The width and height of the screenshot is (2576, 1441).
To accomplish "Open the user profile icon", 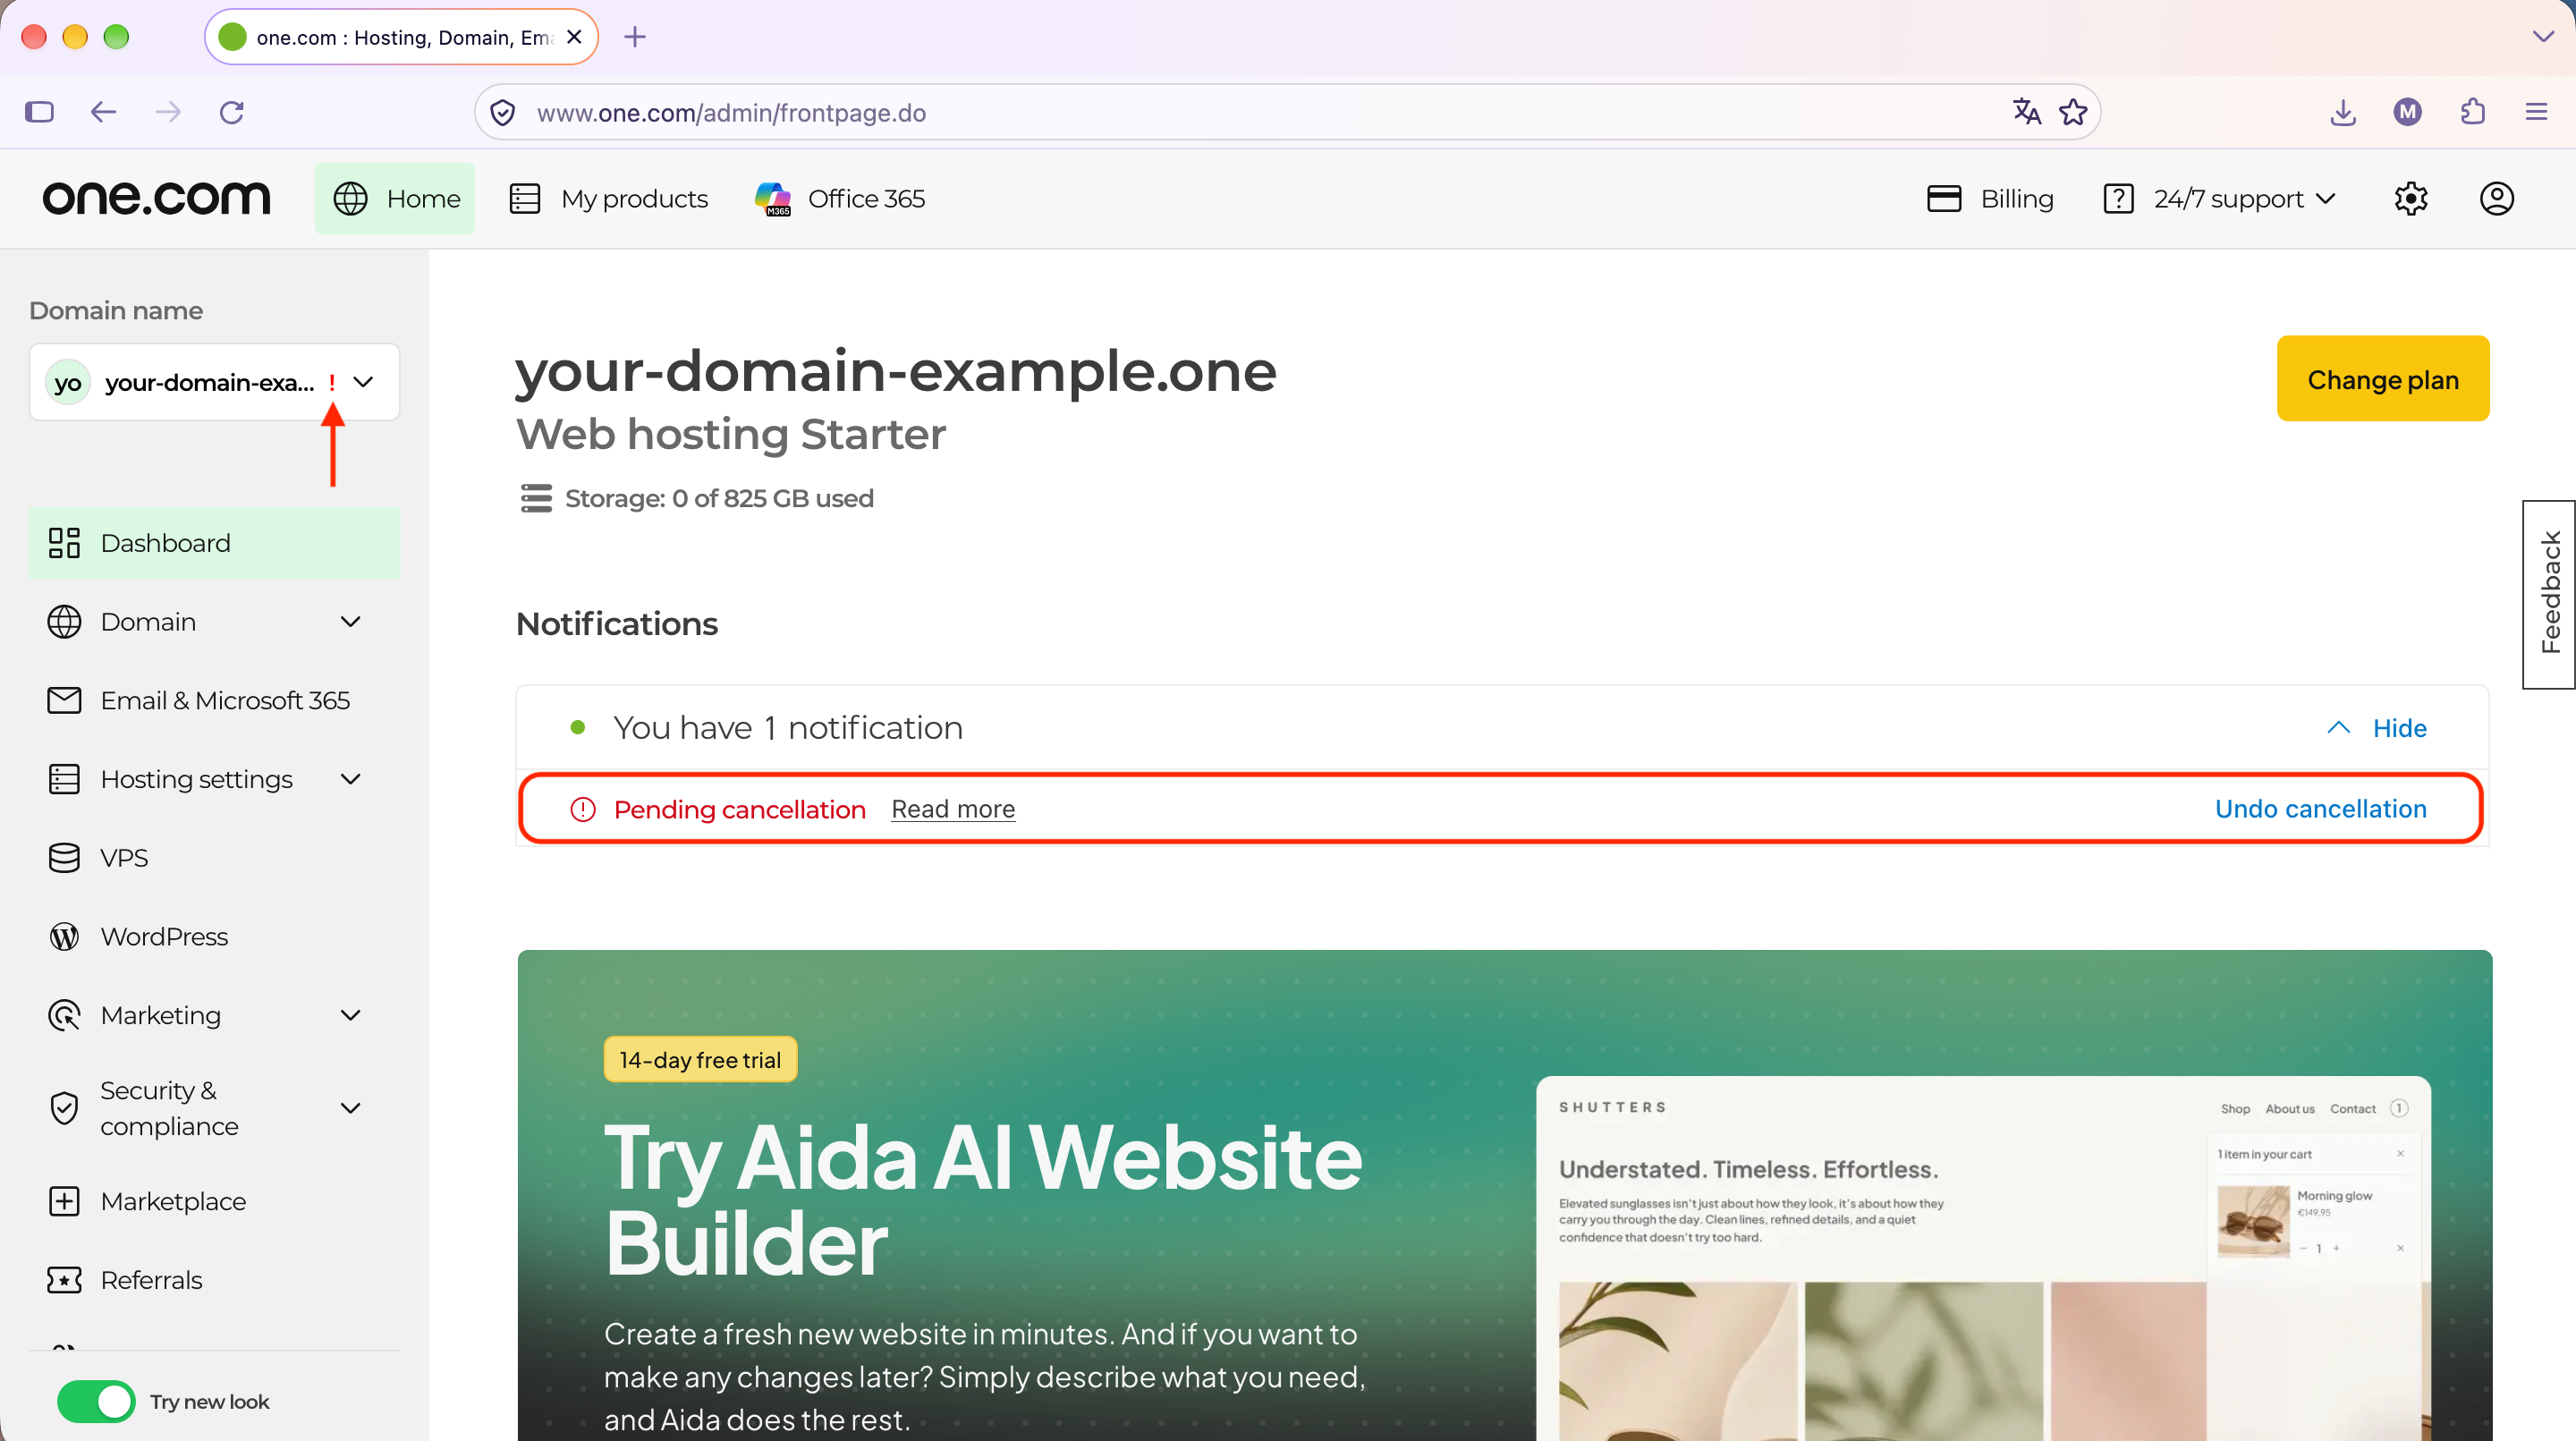I will (x=2497, y=199).
